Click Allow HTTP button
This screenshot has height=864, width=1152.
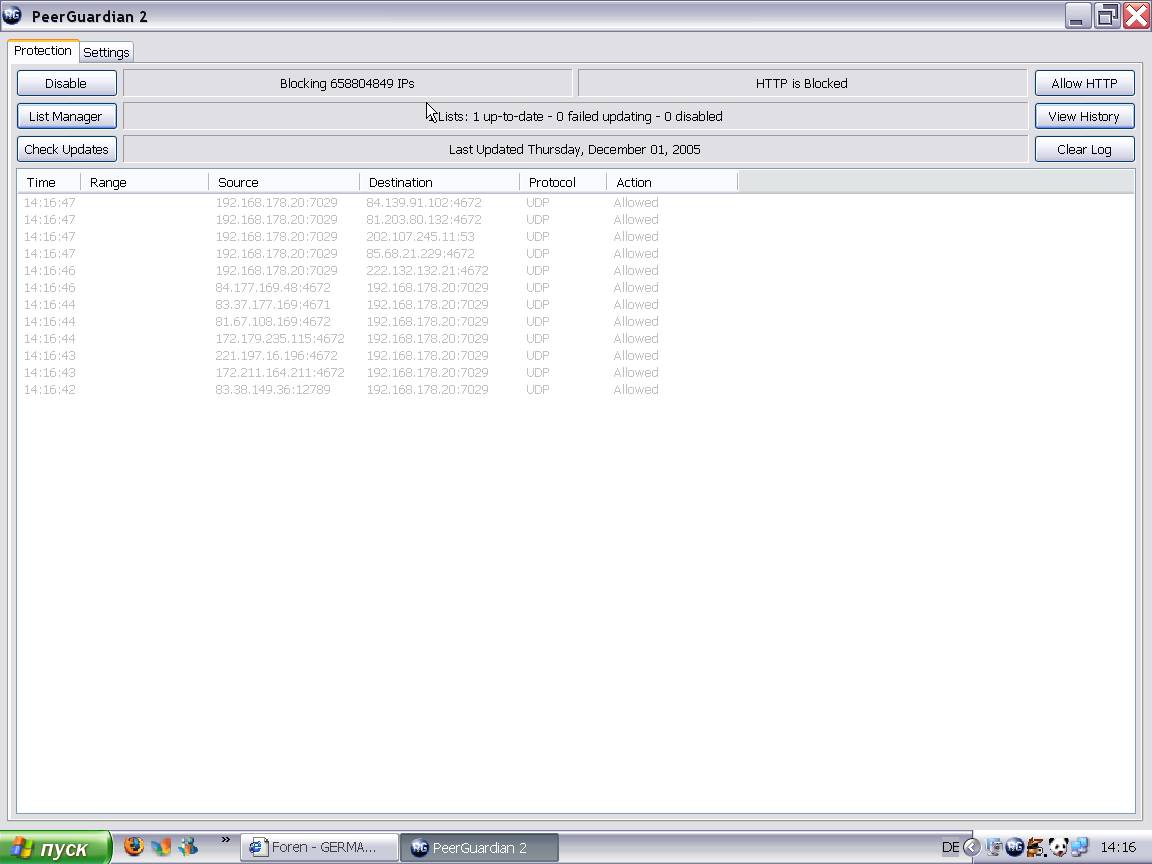tap(1084, 83)
